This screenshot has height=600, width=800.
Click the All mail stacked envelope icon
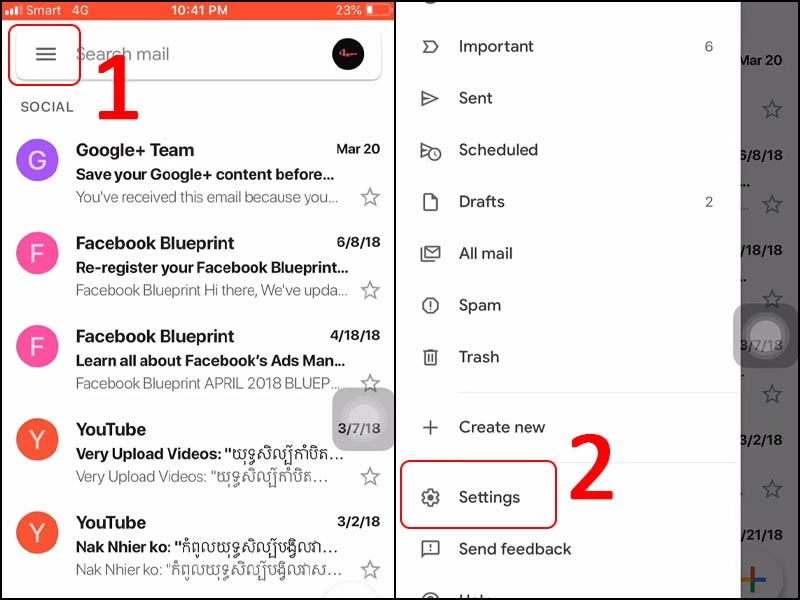pos(430,254)
